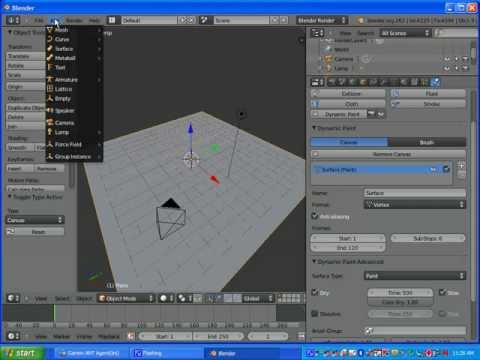
Task: Click the Rotate button in tool shelf
Action: pyautogui.click(x=26, y=65)
